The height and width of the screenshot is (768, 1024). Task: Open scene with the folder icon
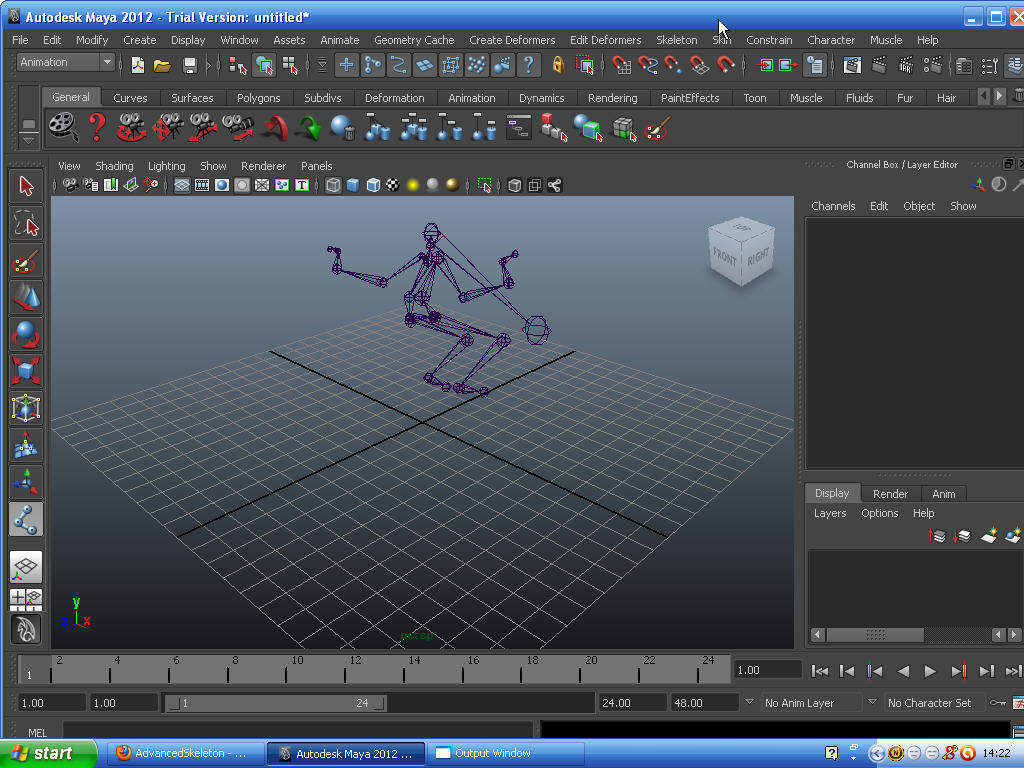(x=162, y=65)
